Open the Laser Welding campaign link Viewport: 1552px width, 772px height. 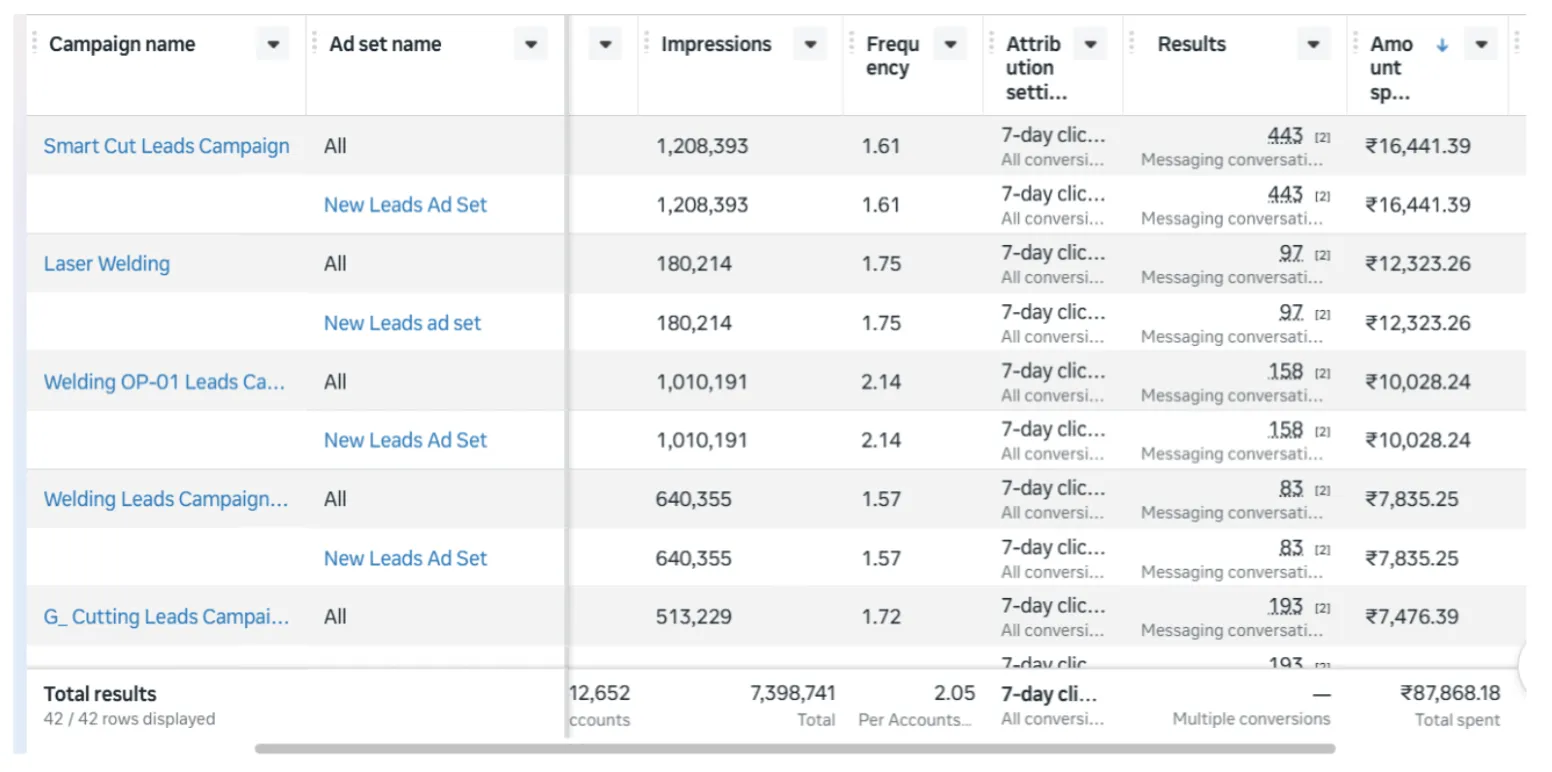pyautogui.click(x=107, y=264)
